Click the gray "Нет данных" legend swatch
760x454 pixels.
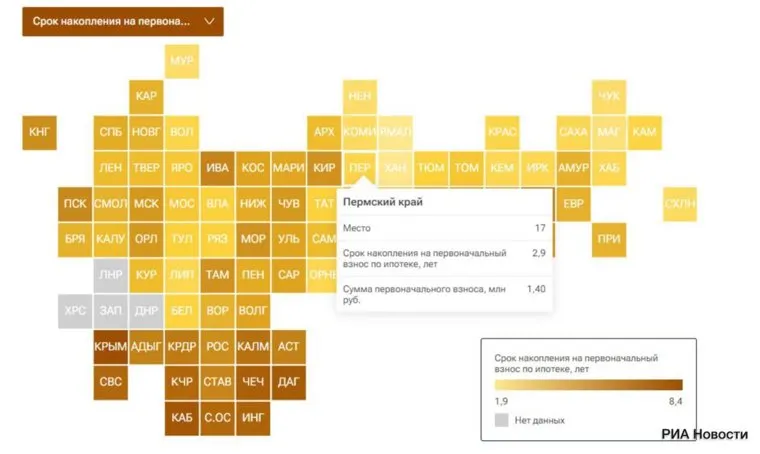[502, 420]
